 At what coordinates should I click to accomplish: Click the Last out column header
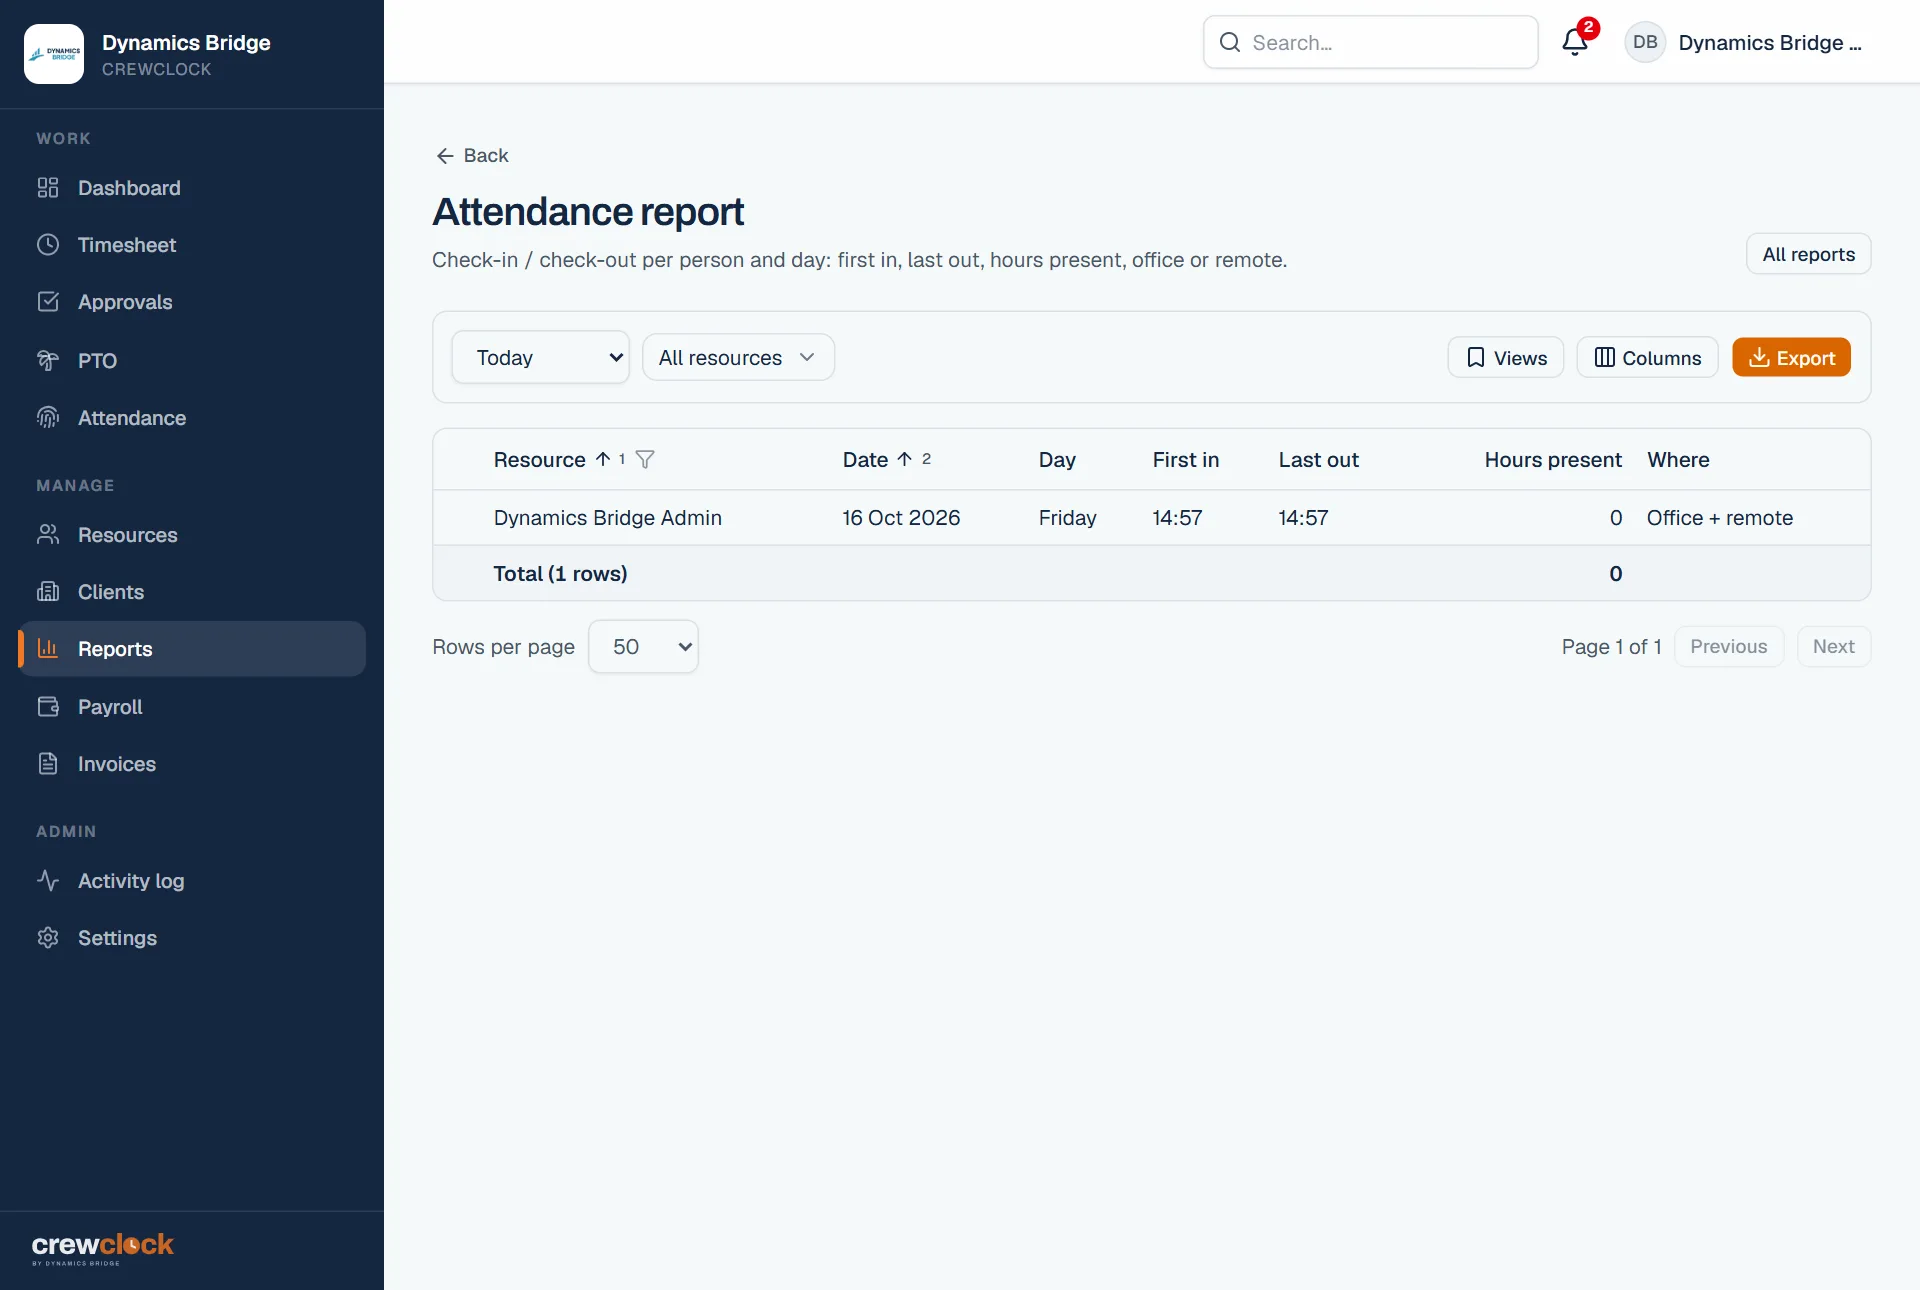(x=1318, y=460)
